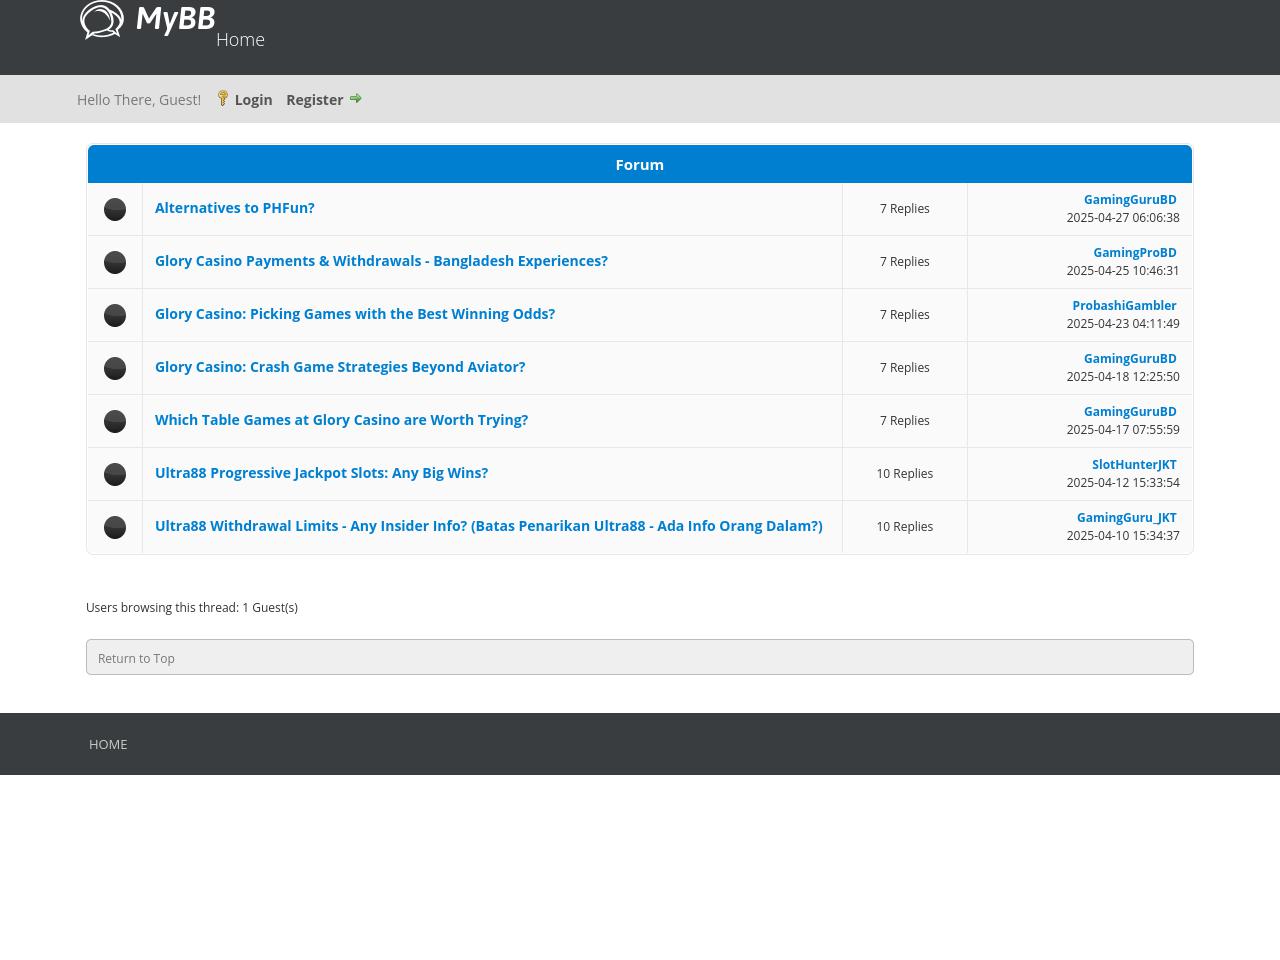Open 'Glory Casino Payments & Withdrawals' thread

tap(381, 261)
